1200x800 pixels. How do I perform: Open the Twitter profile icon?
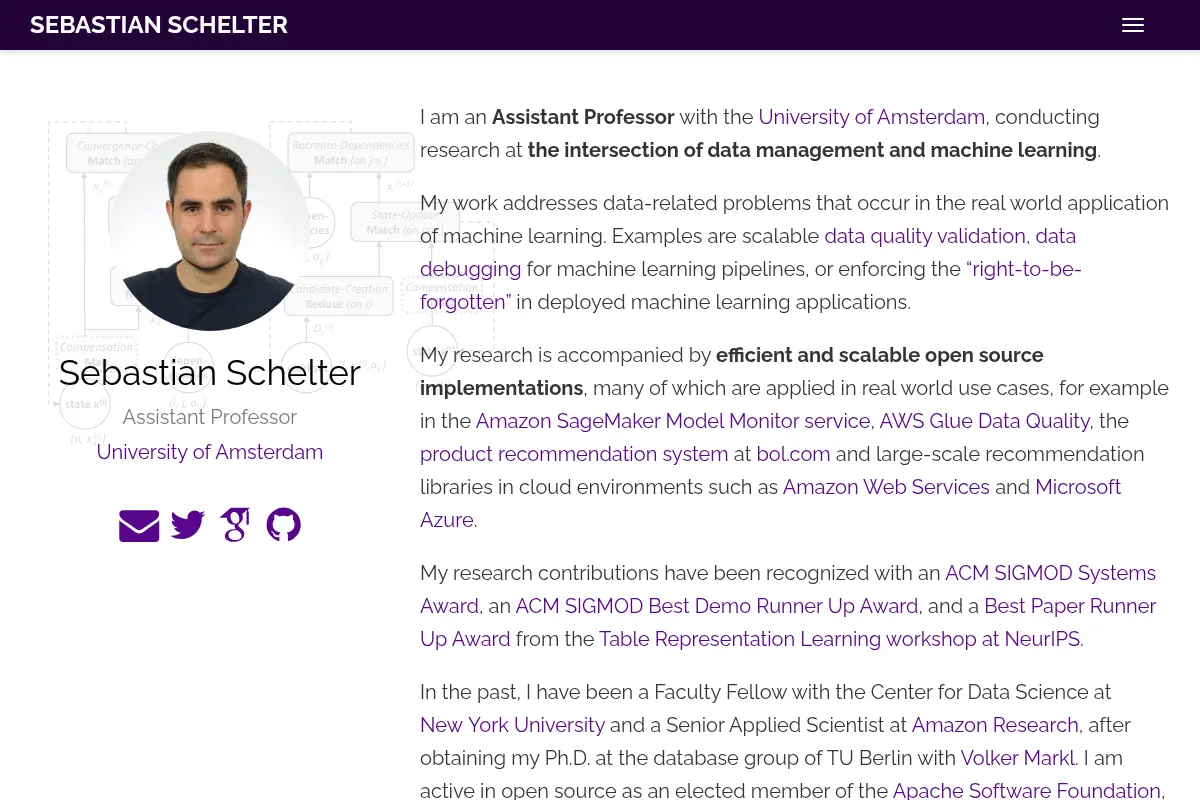[188, 525]
